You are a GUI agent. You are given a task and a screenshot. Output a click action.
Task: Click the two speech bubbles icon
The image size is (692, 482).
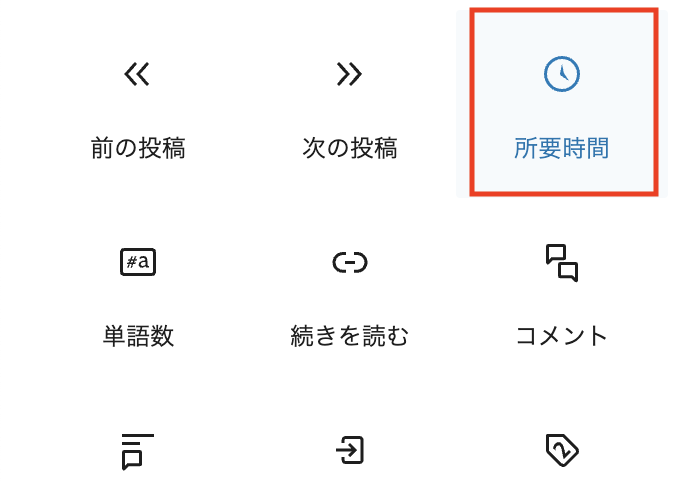[561, 263]
